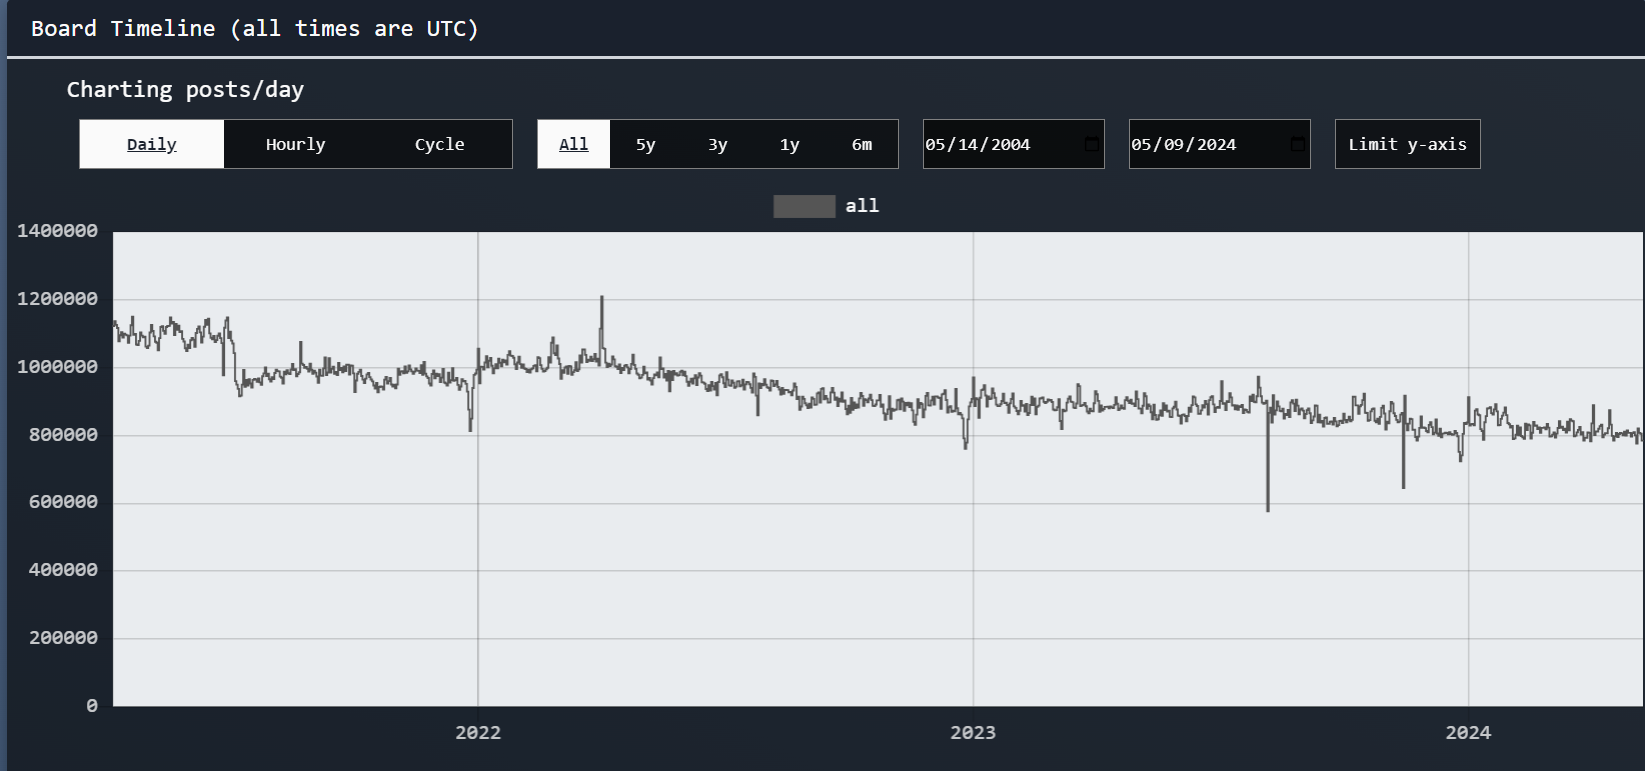1645x771 pixels.
Task: Switch to Cycle chart mode
Action: click(x=440, y=144)
